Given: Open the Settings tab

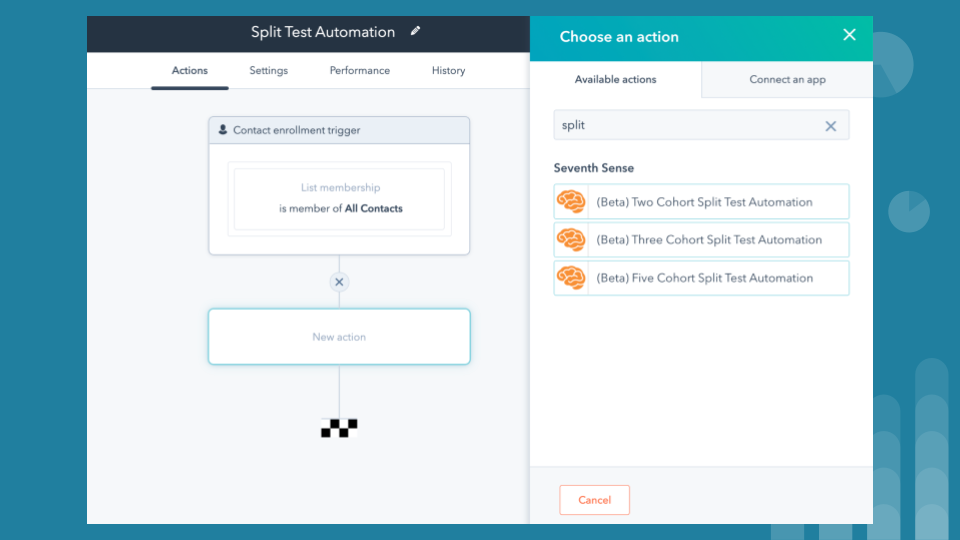Looking at the screenshot, I should pos(268,71).
